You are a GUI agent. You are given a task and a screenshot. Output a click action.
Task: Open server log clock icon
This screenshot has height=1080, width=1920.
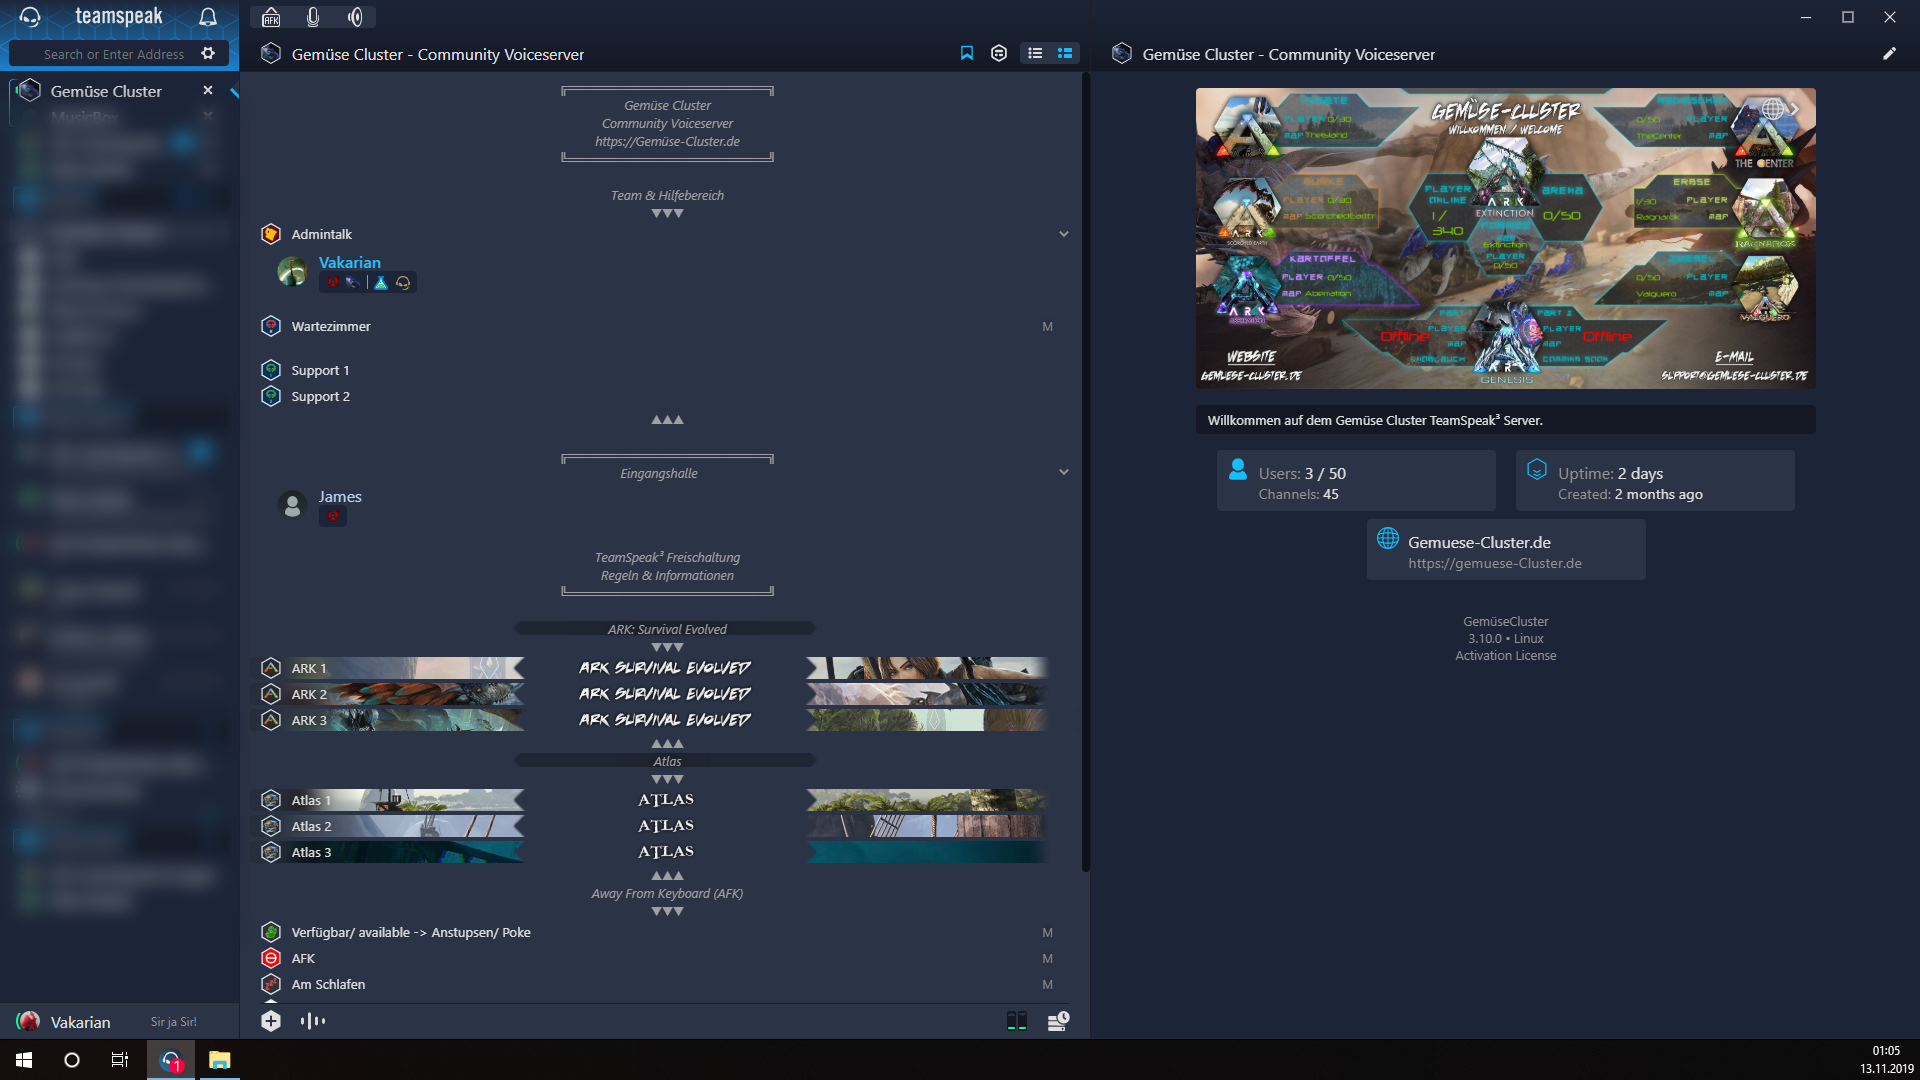point(1057,1021)
